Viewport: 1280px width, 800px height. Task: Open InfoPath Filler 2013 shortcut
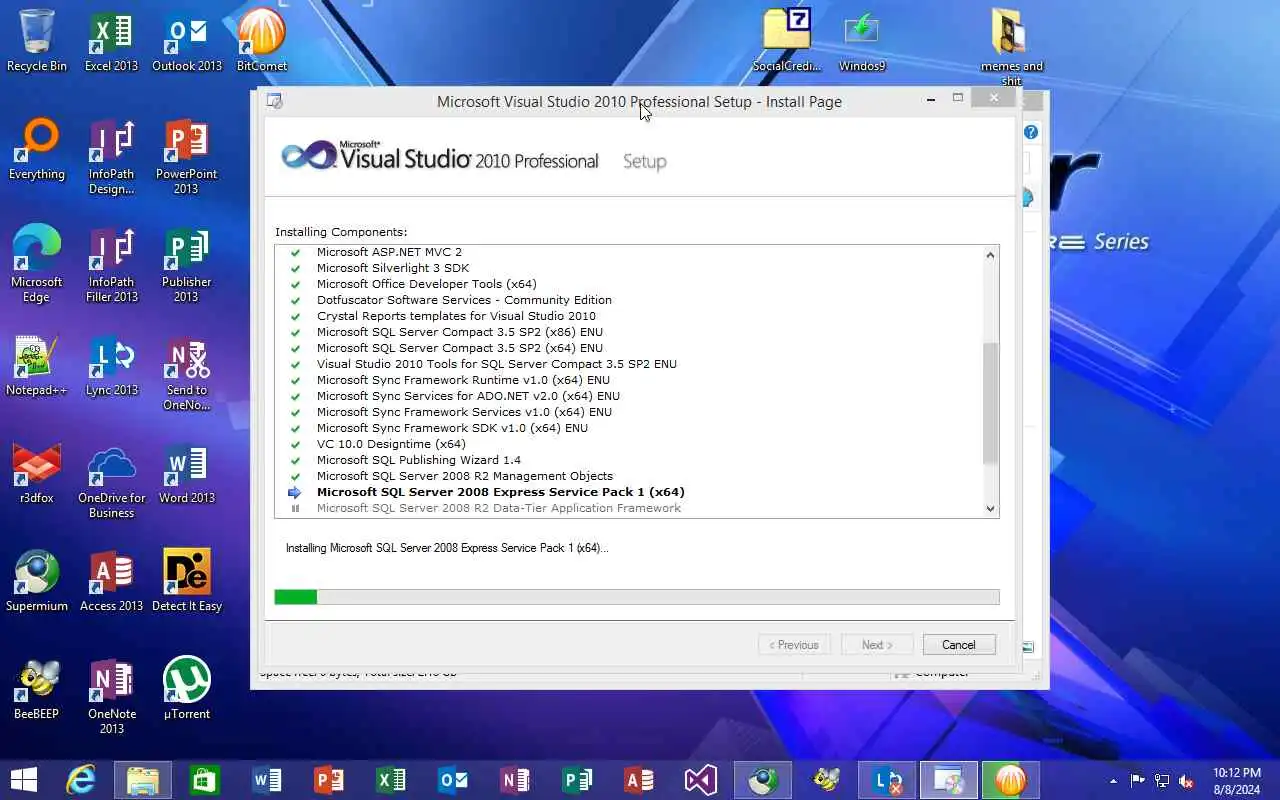pyautogui.click(x=111, y=264)
